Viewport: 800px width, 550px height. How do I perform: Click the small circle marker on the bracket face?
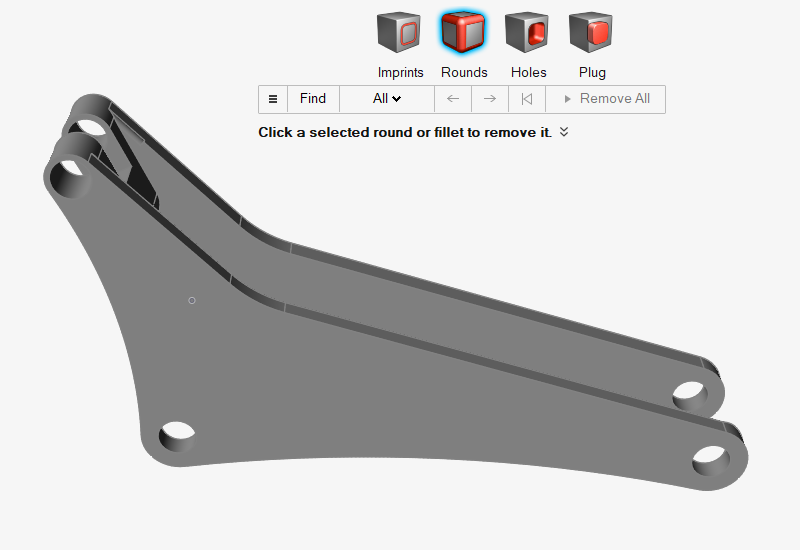[x=192, y=300]
